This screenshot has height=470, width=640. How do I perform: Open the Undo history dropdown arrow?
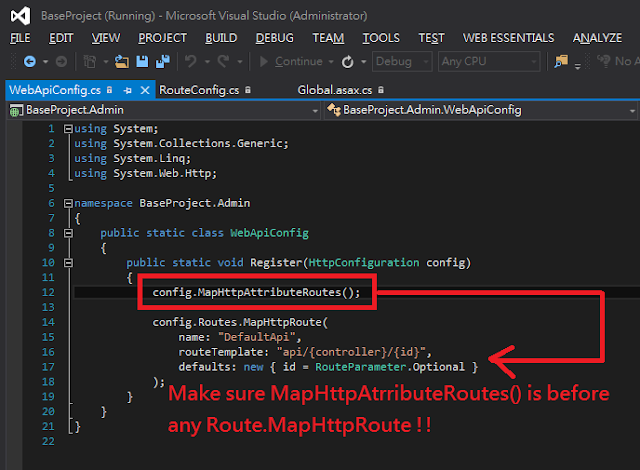(207, 62)
